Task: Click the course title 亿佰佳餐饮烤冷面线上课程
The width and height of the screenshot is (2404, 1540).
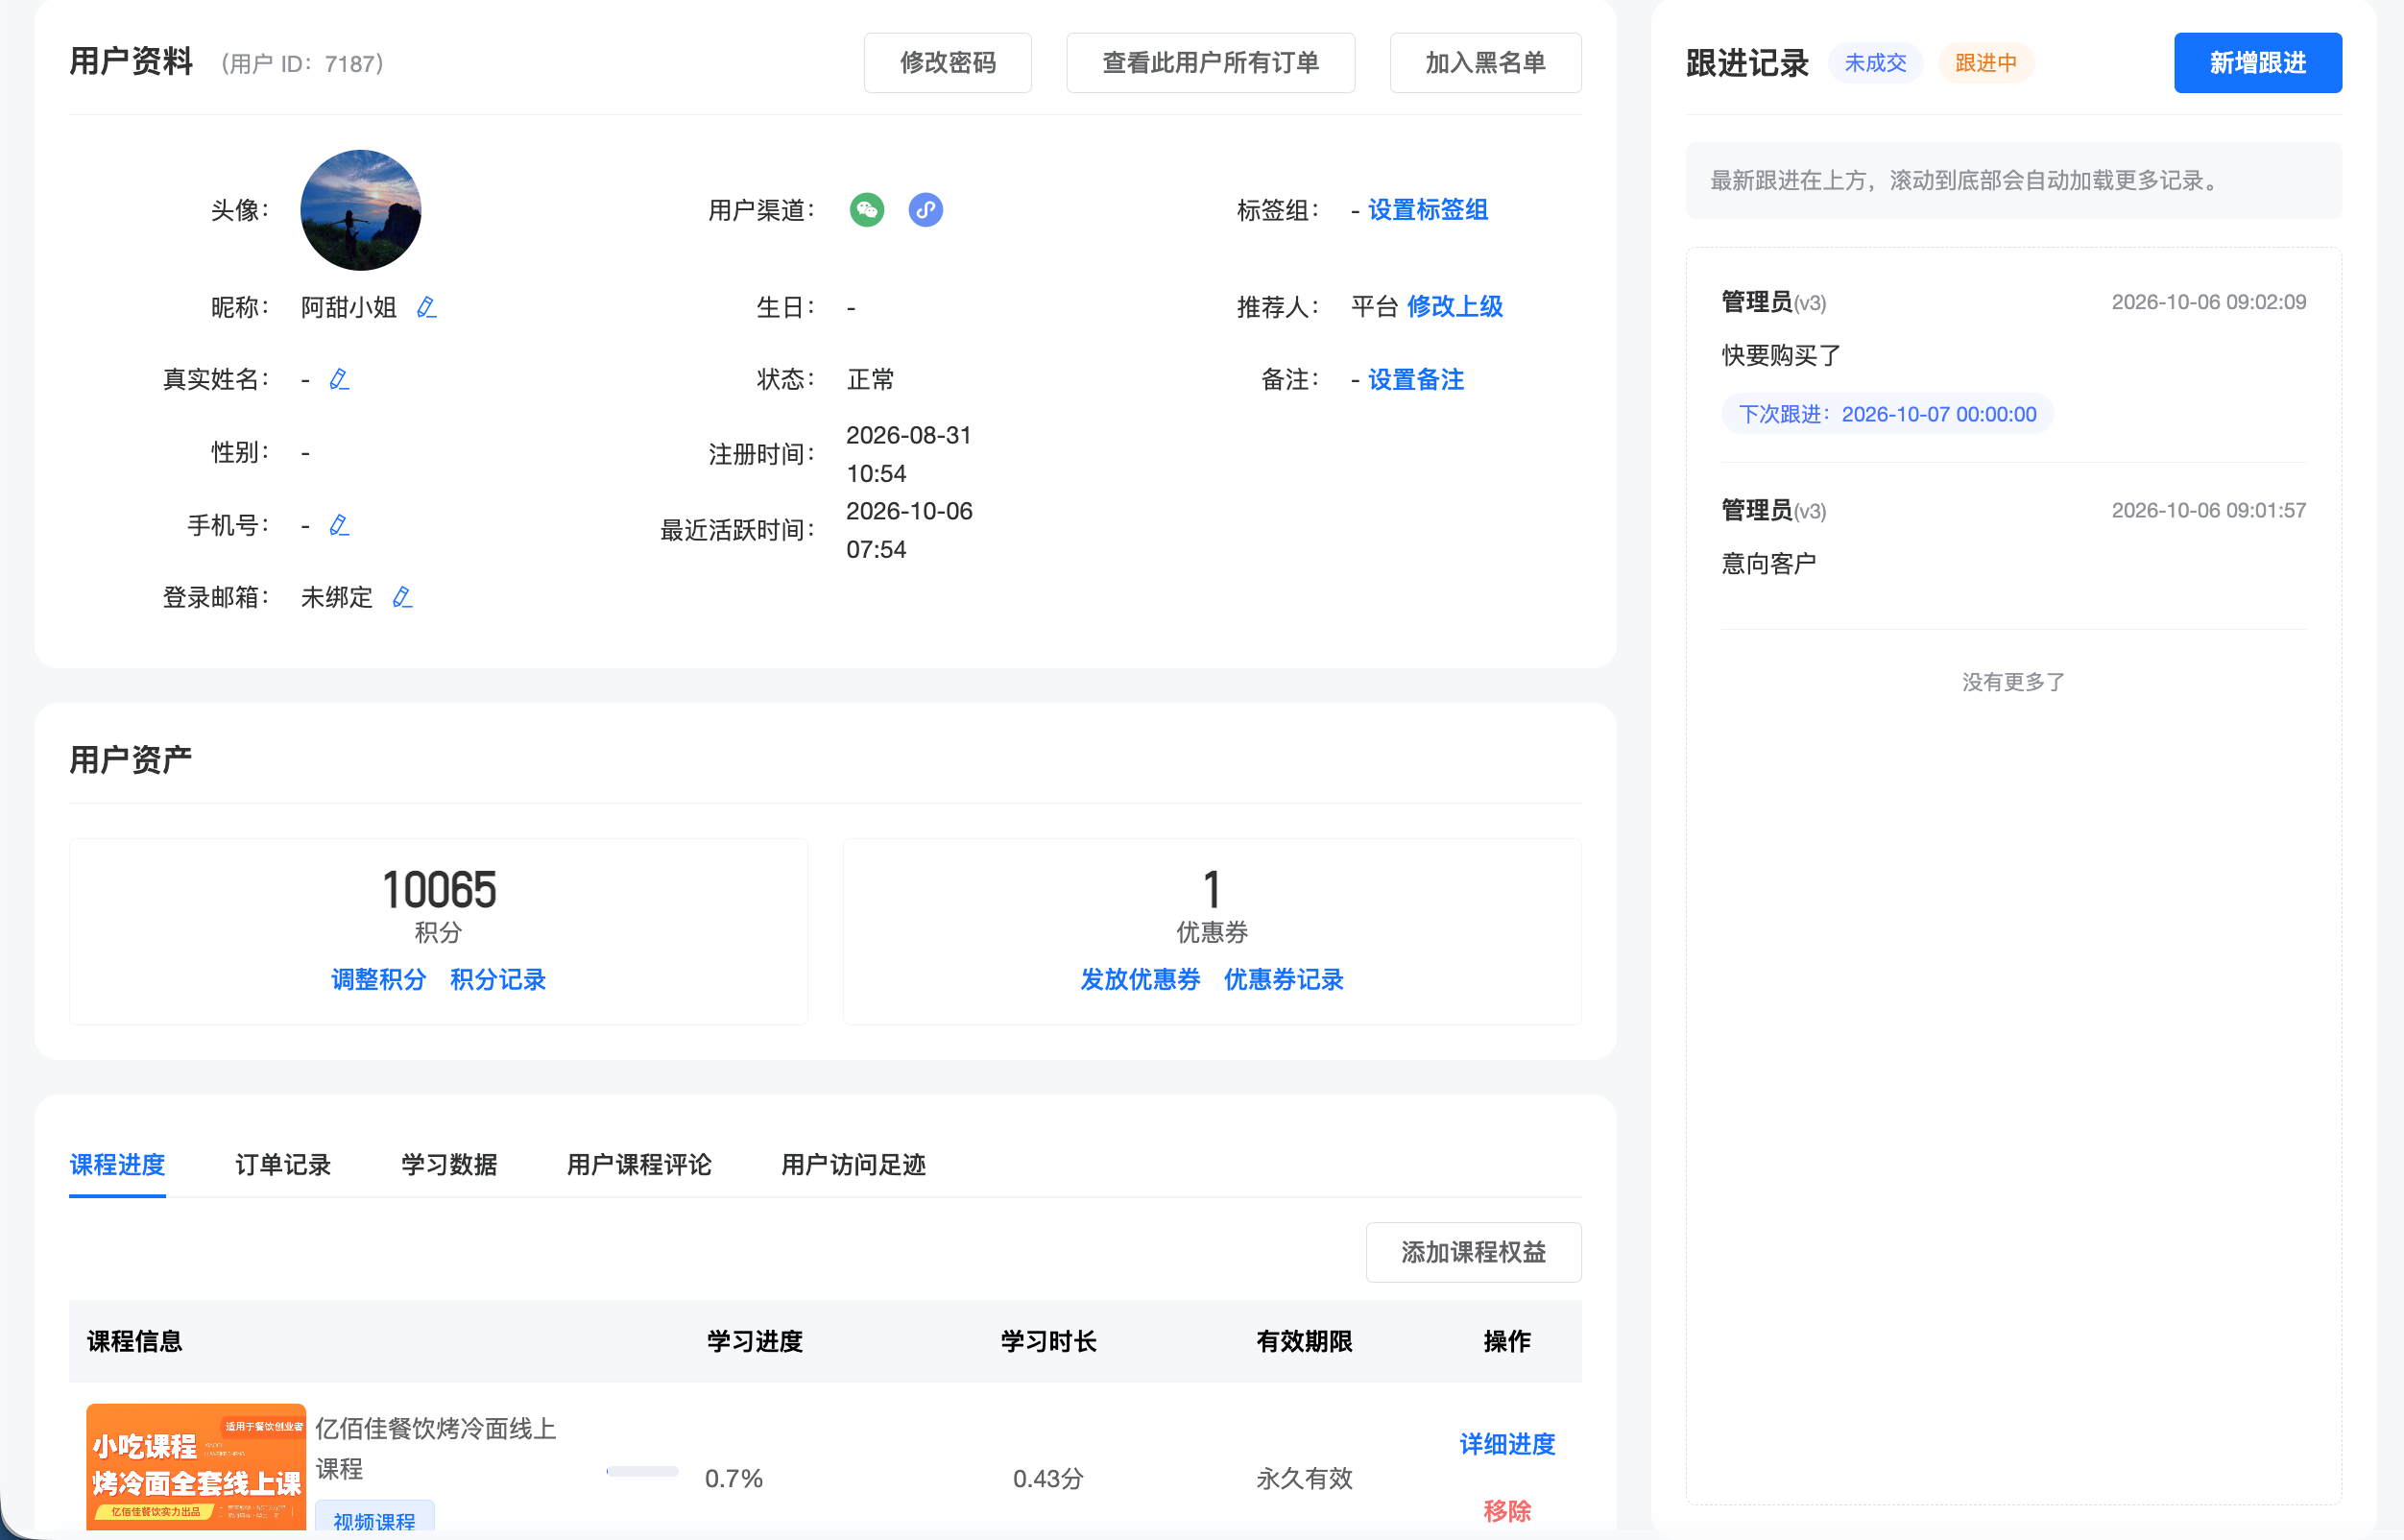Action: [436, 1448]
